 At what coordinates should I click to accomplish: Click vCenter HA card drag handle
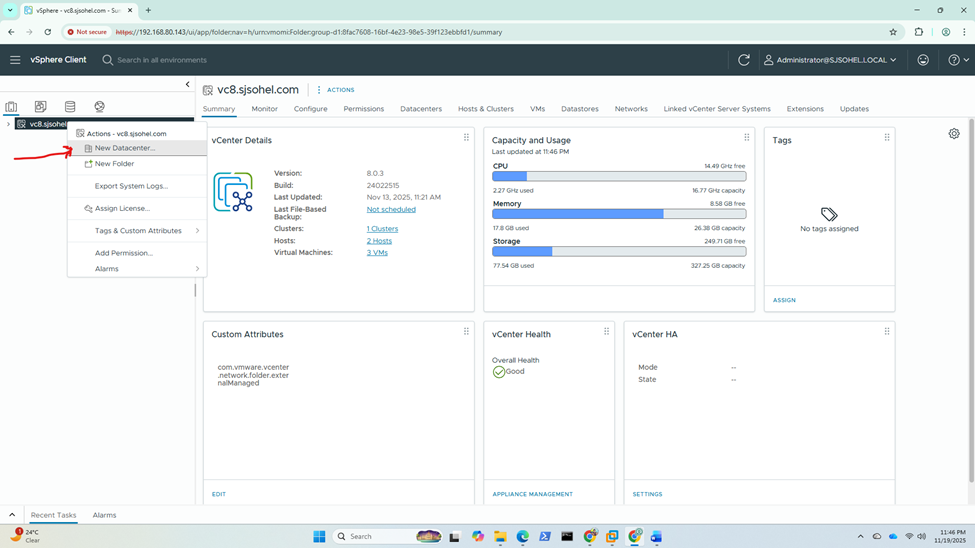point(887,332)
